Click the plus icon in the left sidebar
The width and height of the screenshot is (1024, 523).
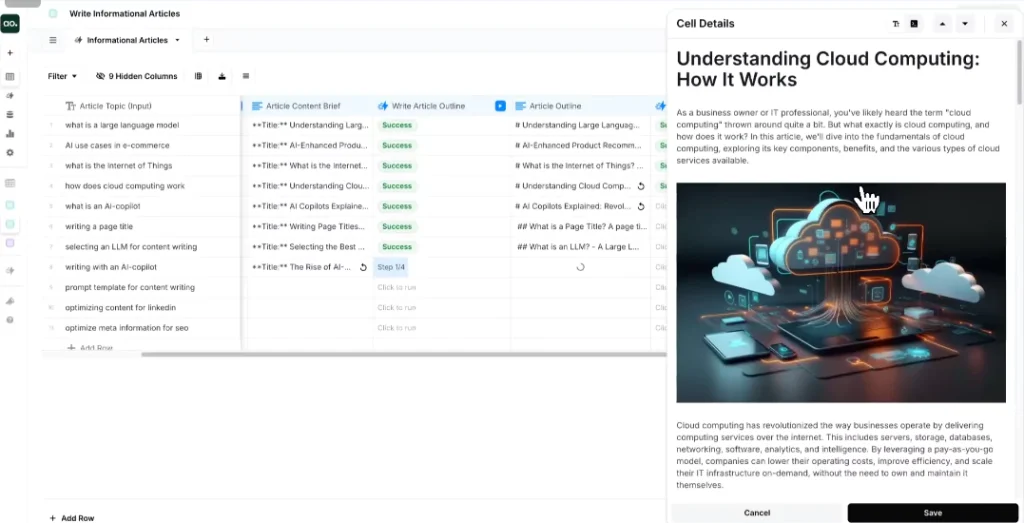10,52
